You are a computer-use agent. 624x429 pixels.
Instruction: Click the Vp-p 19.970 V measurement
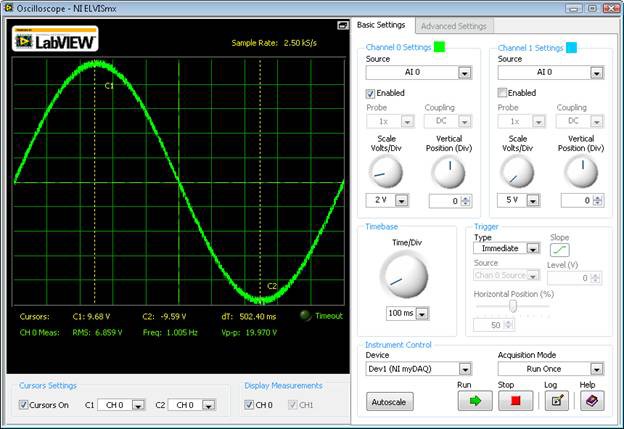[x=249, y=333]
